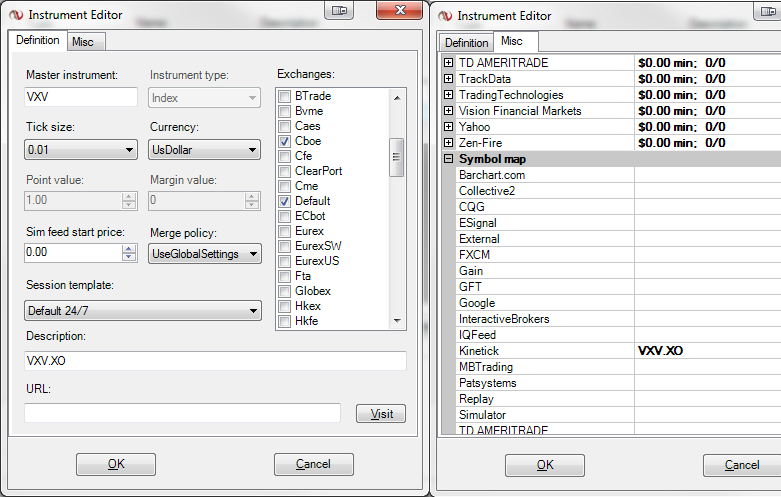781x497 pixels.
Task: Click the URL input field
Action: [182, 413]
